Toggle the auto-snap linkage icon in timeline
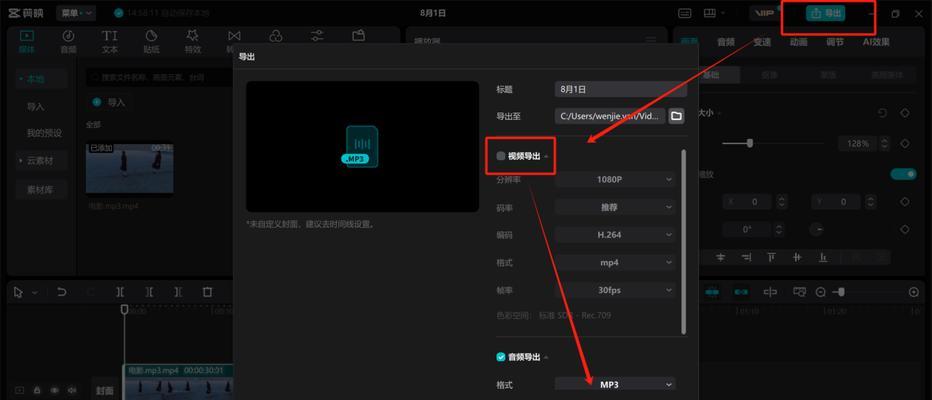This screenshot has width=932, height=400. [x=741, y=292]
